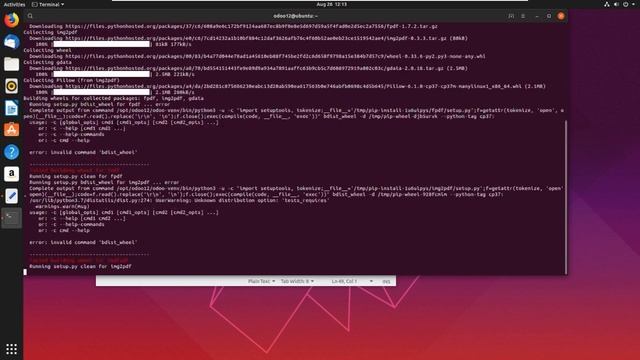
Task: Open Ubuntu Software from the dock
Action: [11, 130]
